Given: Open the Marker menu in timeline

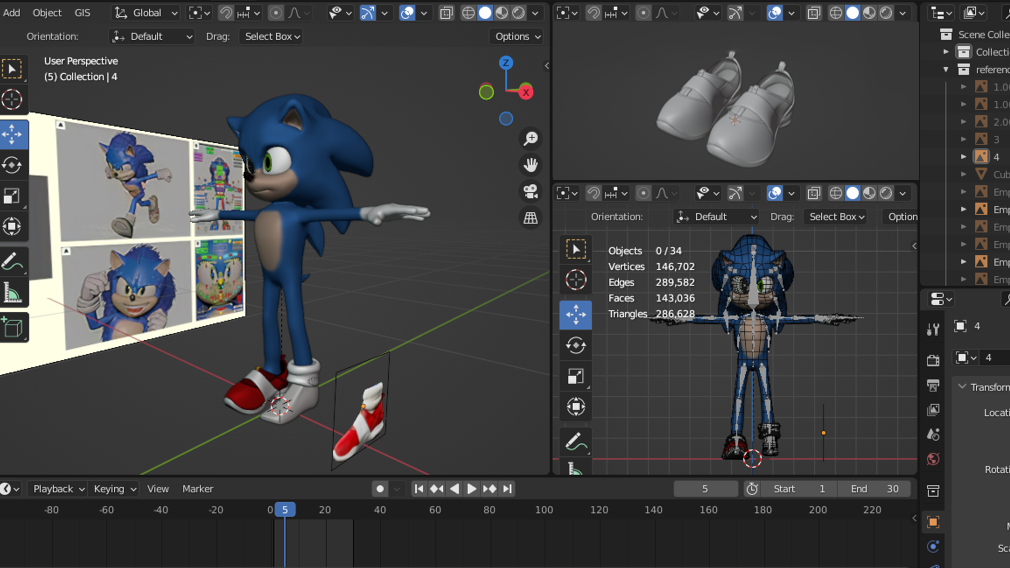Looking at the screenshot, I should coord(197,489).
